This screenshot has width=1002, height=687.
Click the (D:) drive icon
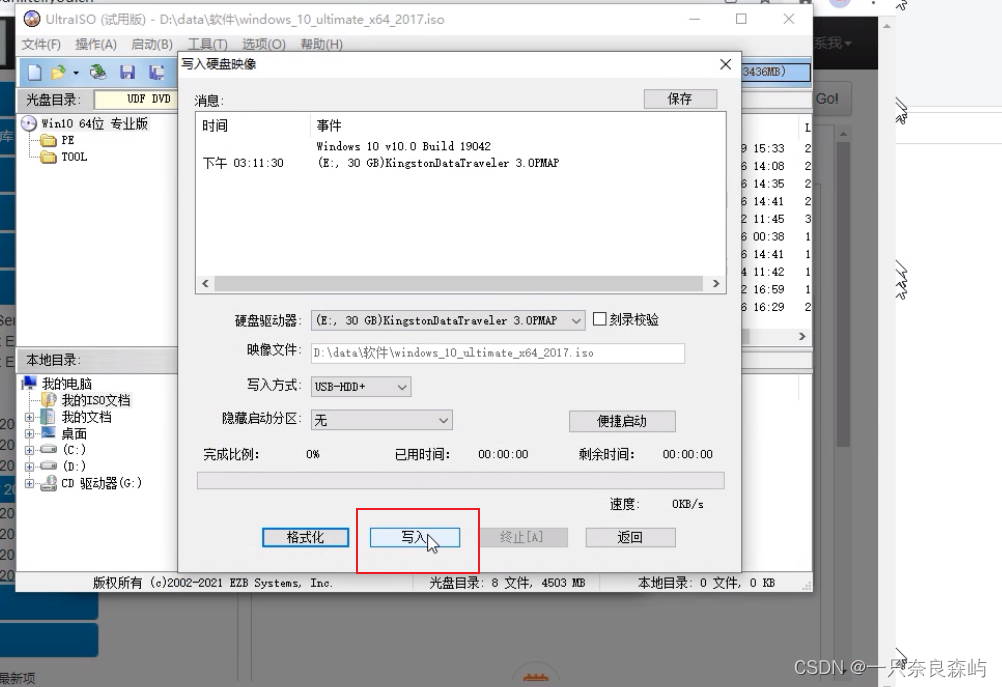49,466
